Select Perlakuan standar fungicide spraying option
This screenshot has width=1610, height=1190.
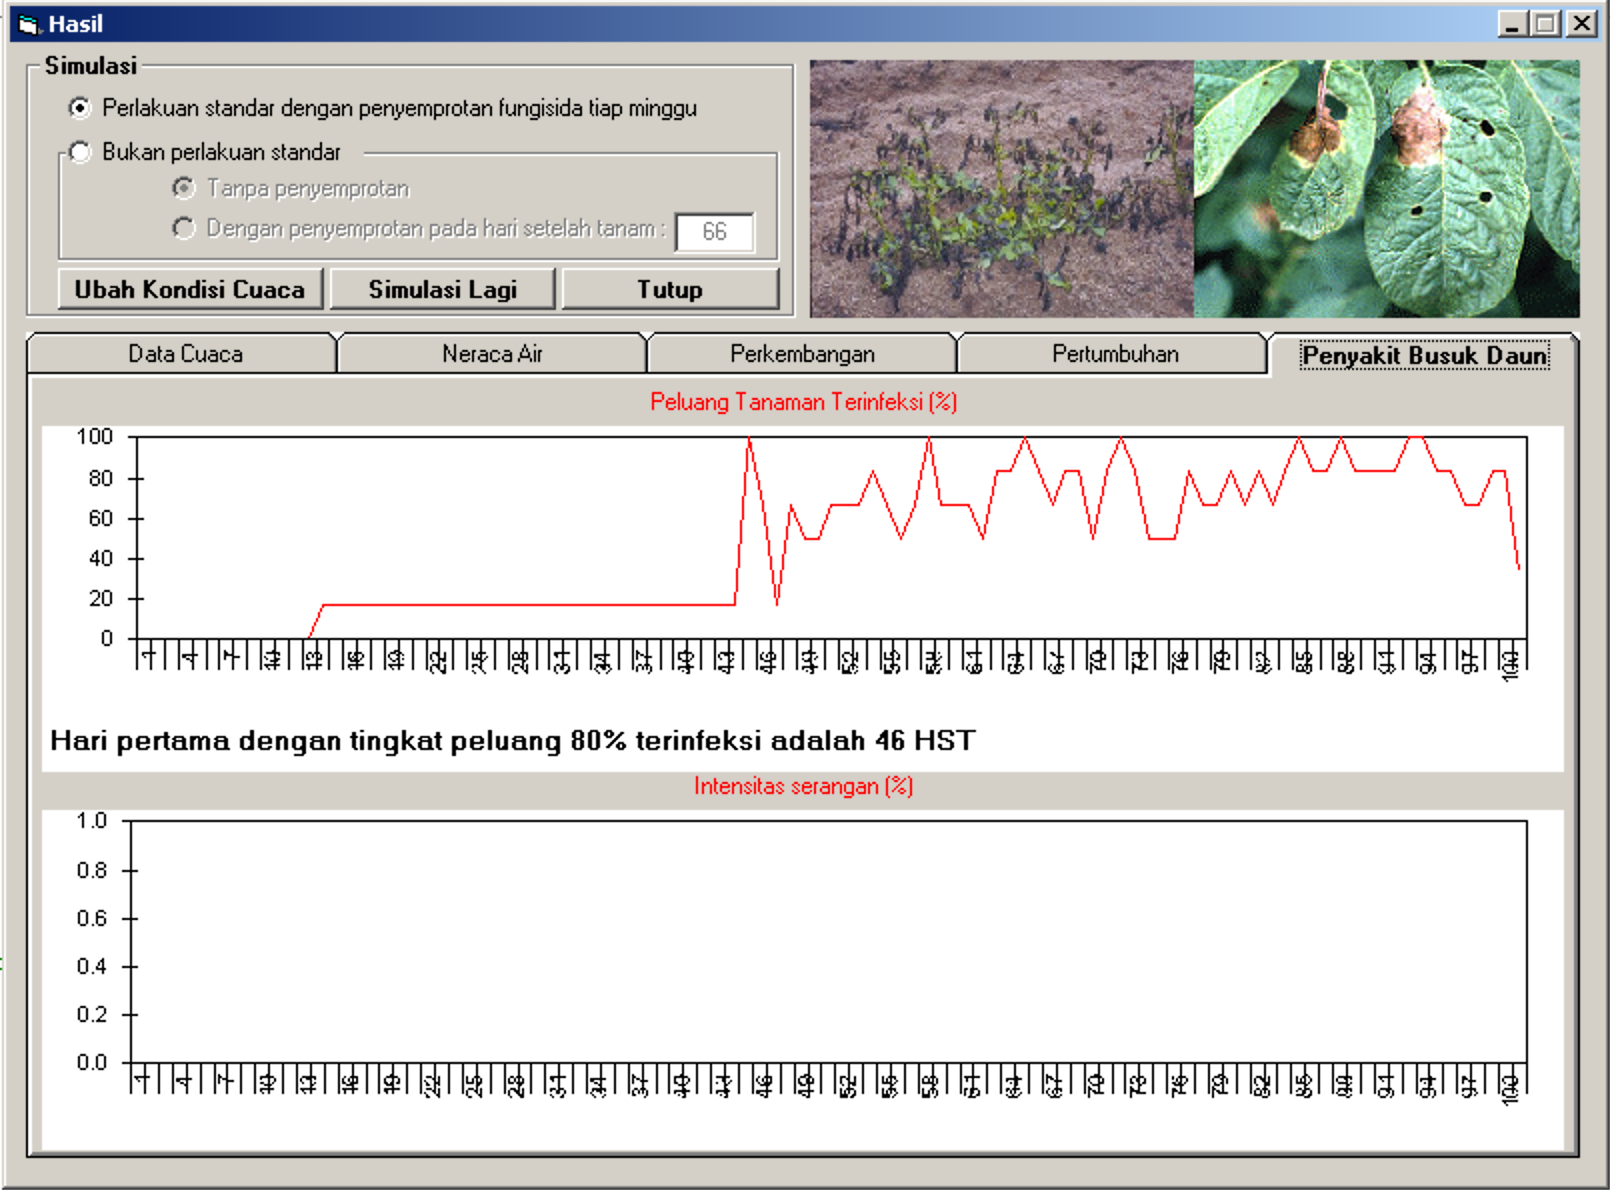[80, 108]
